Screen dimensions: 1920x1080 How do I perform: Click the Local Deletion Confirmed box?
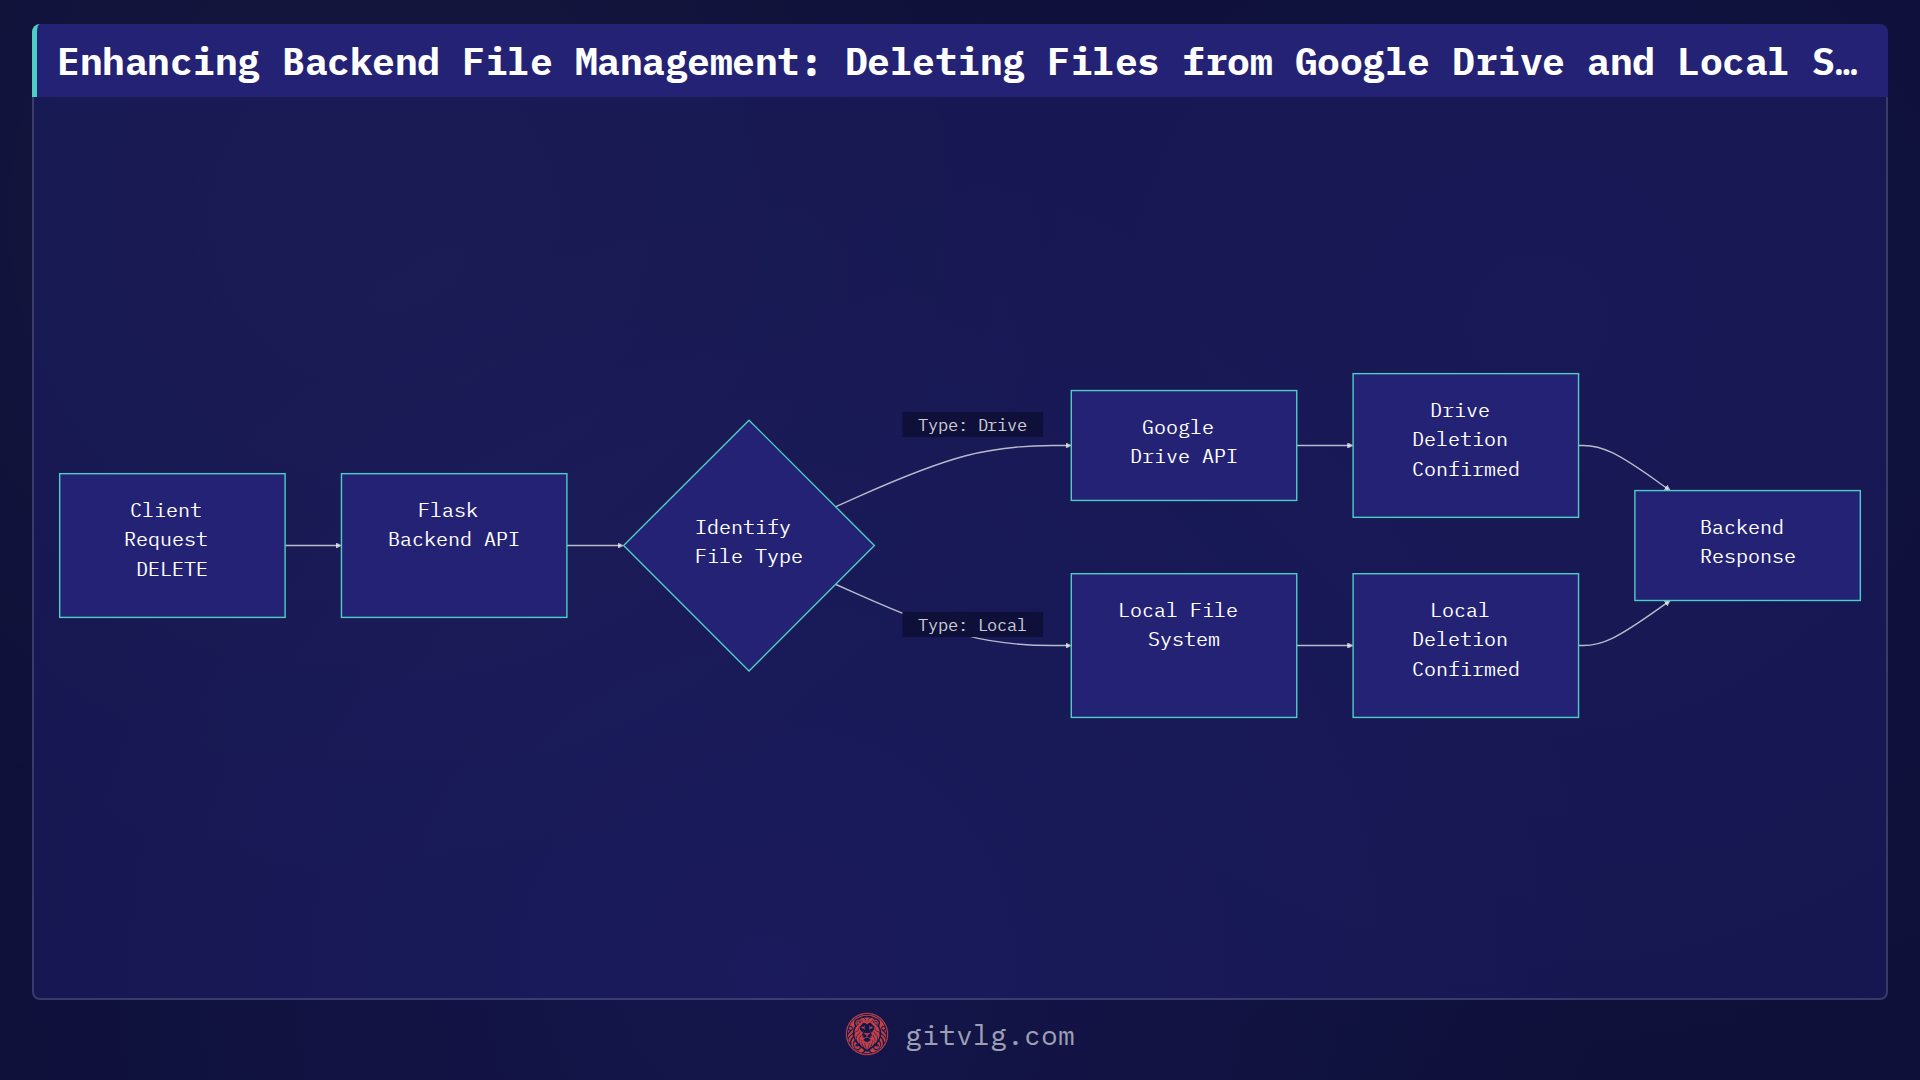(1466, 645)
